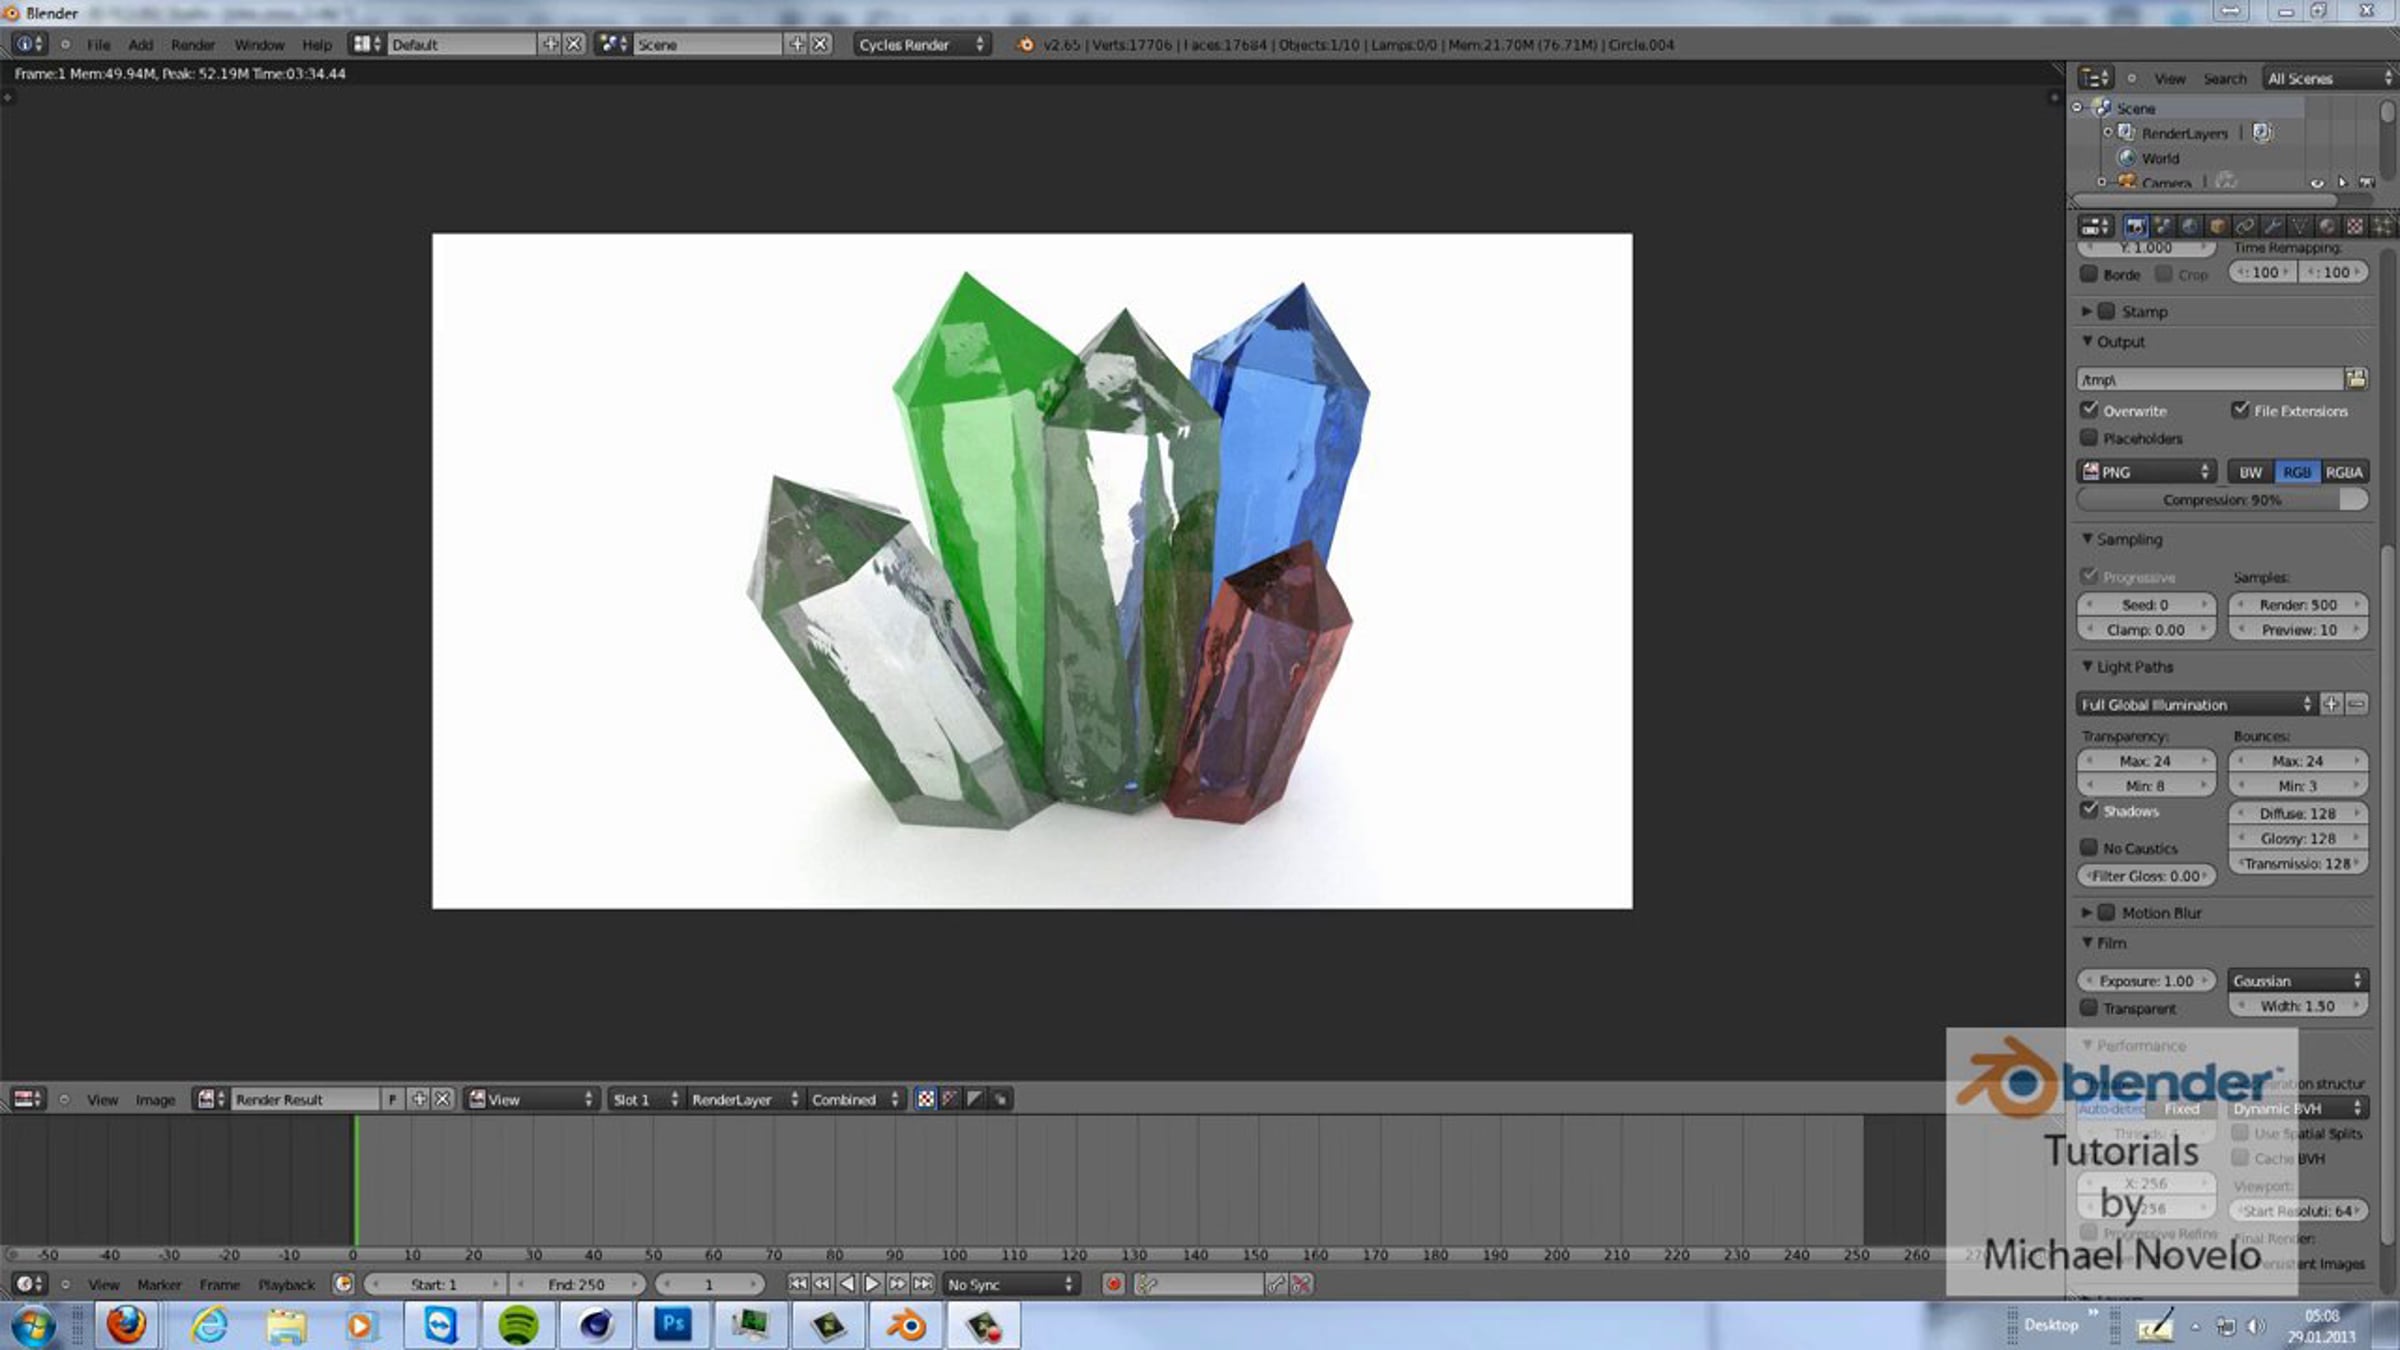Enable the Transparent film checkbox
The image size is (2400, 1350).
(x=2089, y=1008)
